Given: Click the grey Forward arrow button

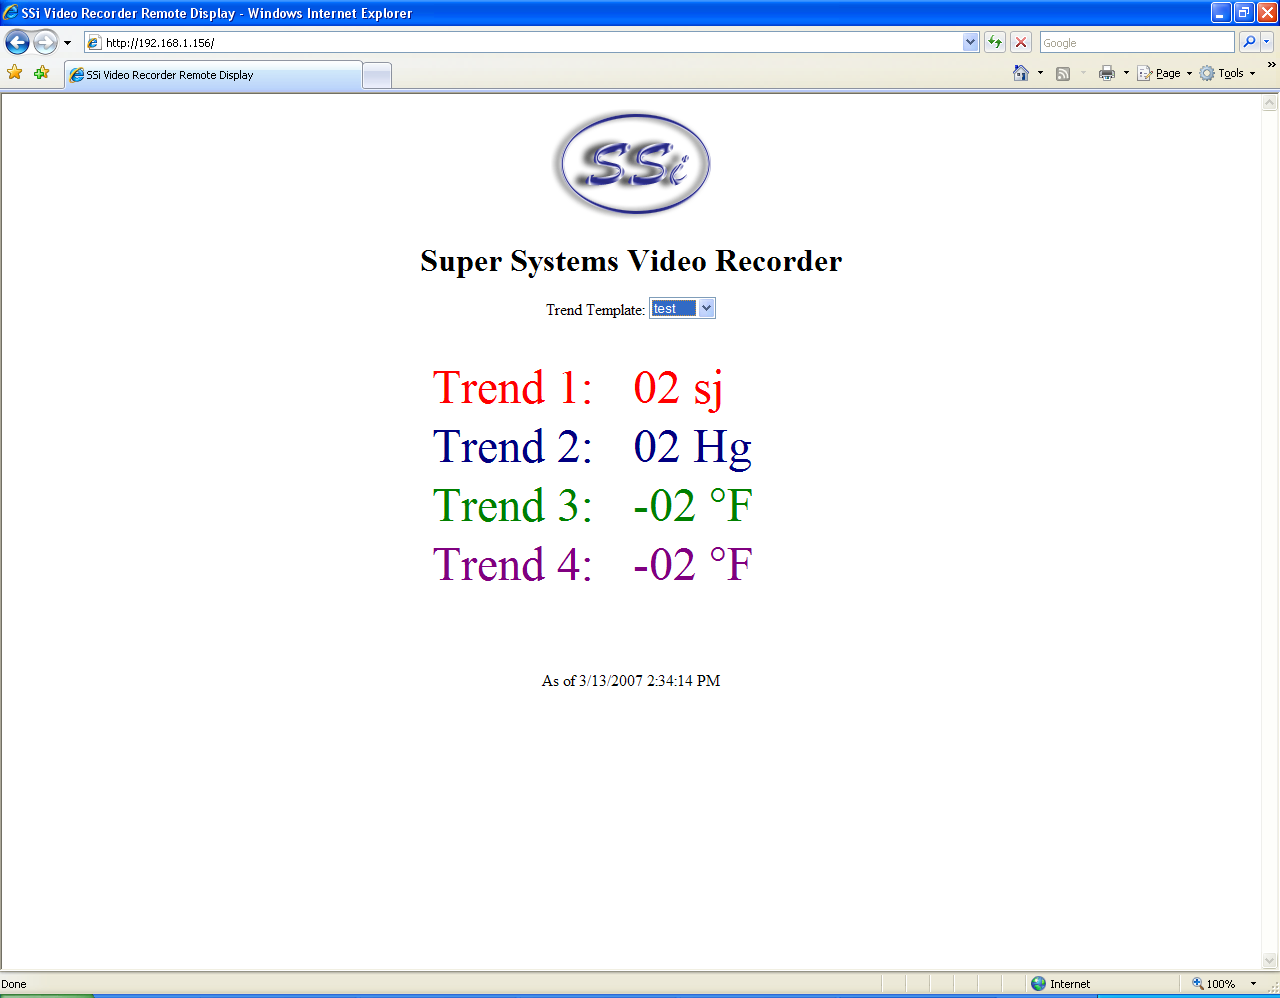Looking at the screenshot, I should (46, 42).
